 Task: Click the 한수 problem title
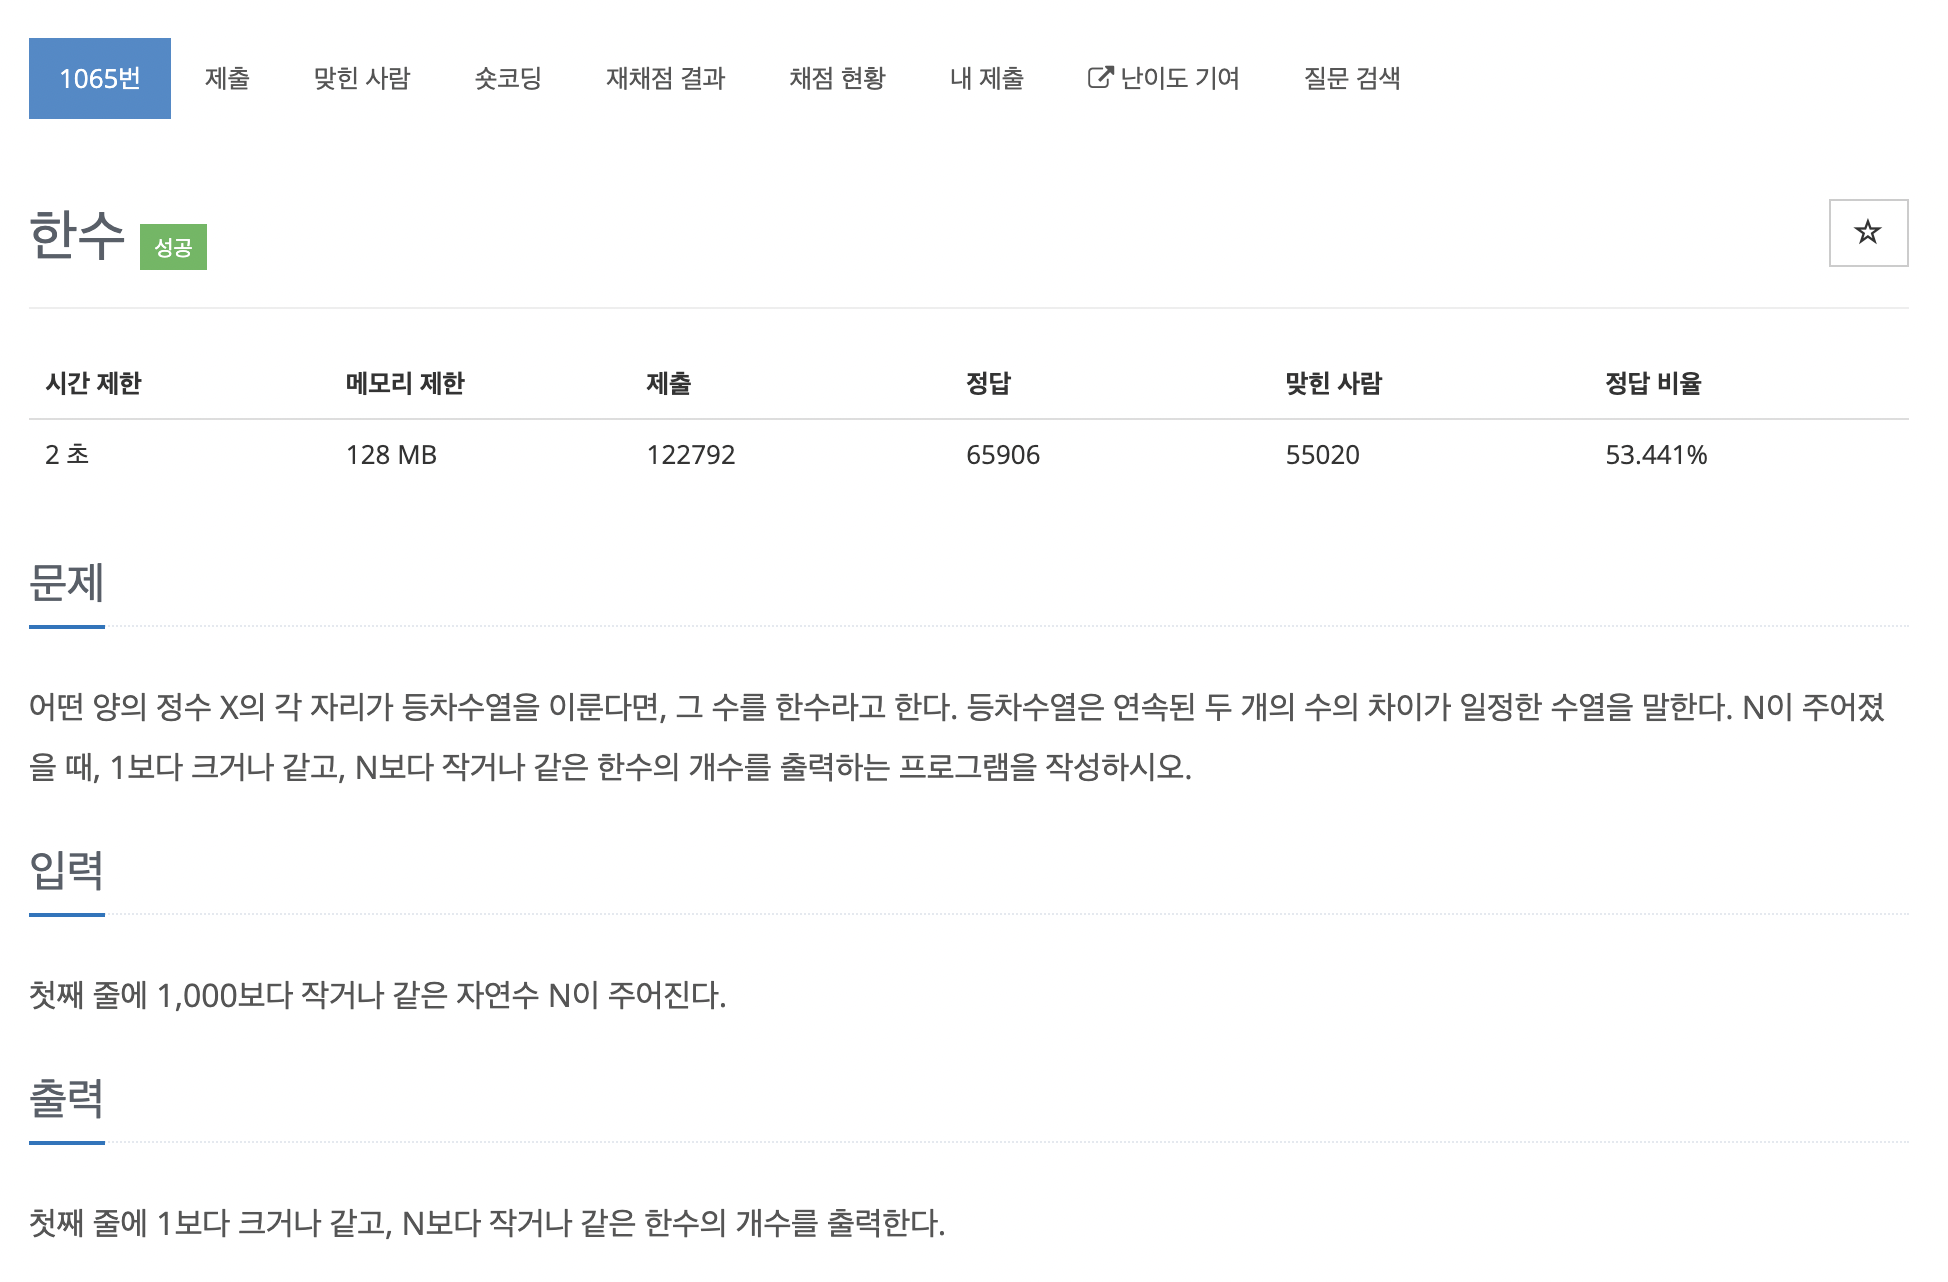(77, 236)
